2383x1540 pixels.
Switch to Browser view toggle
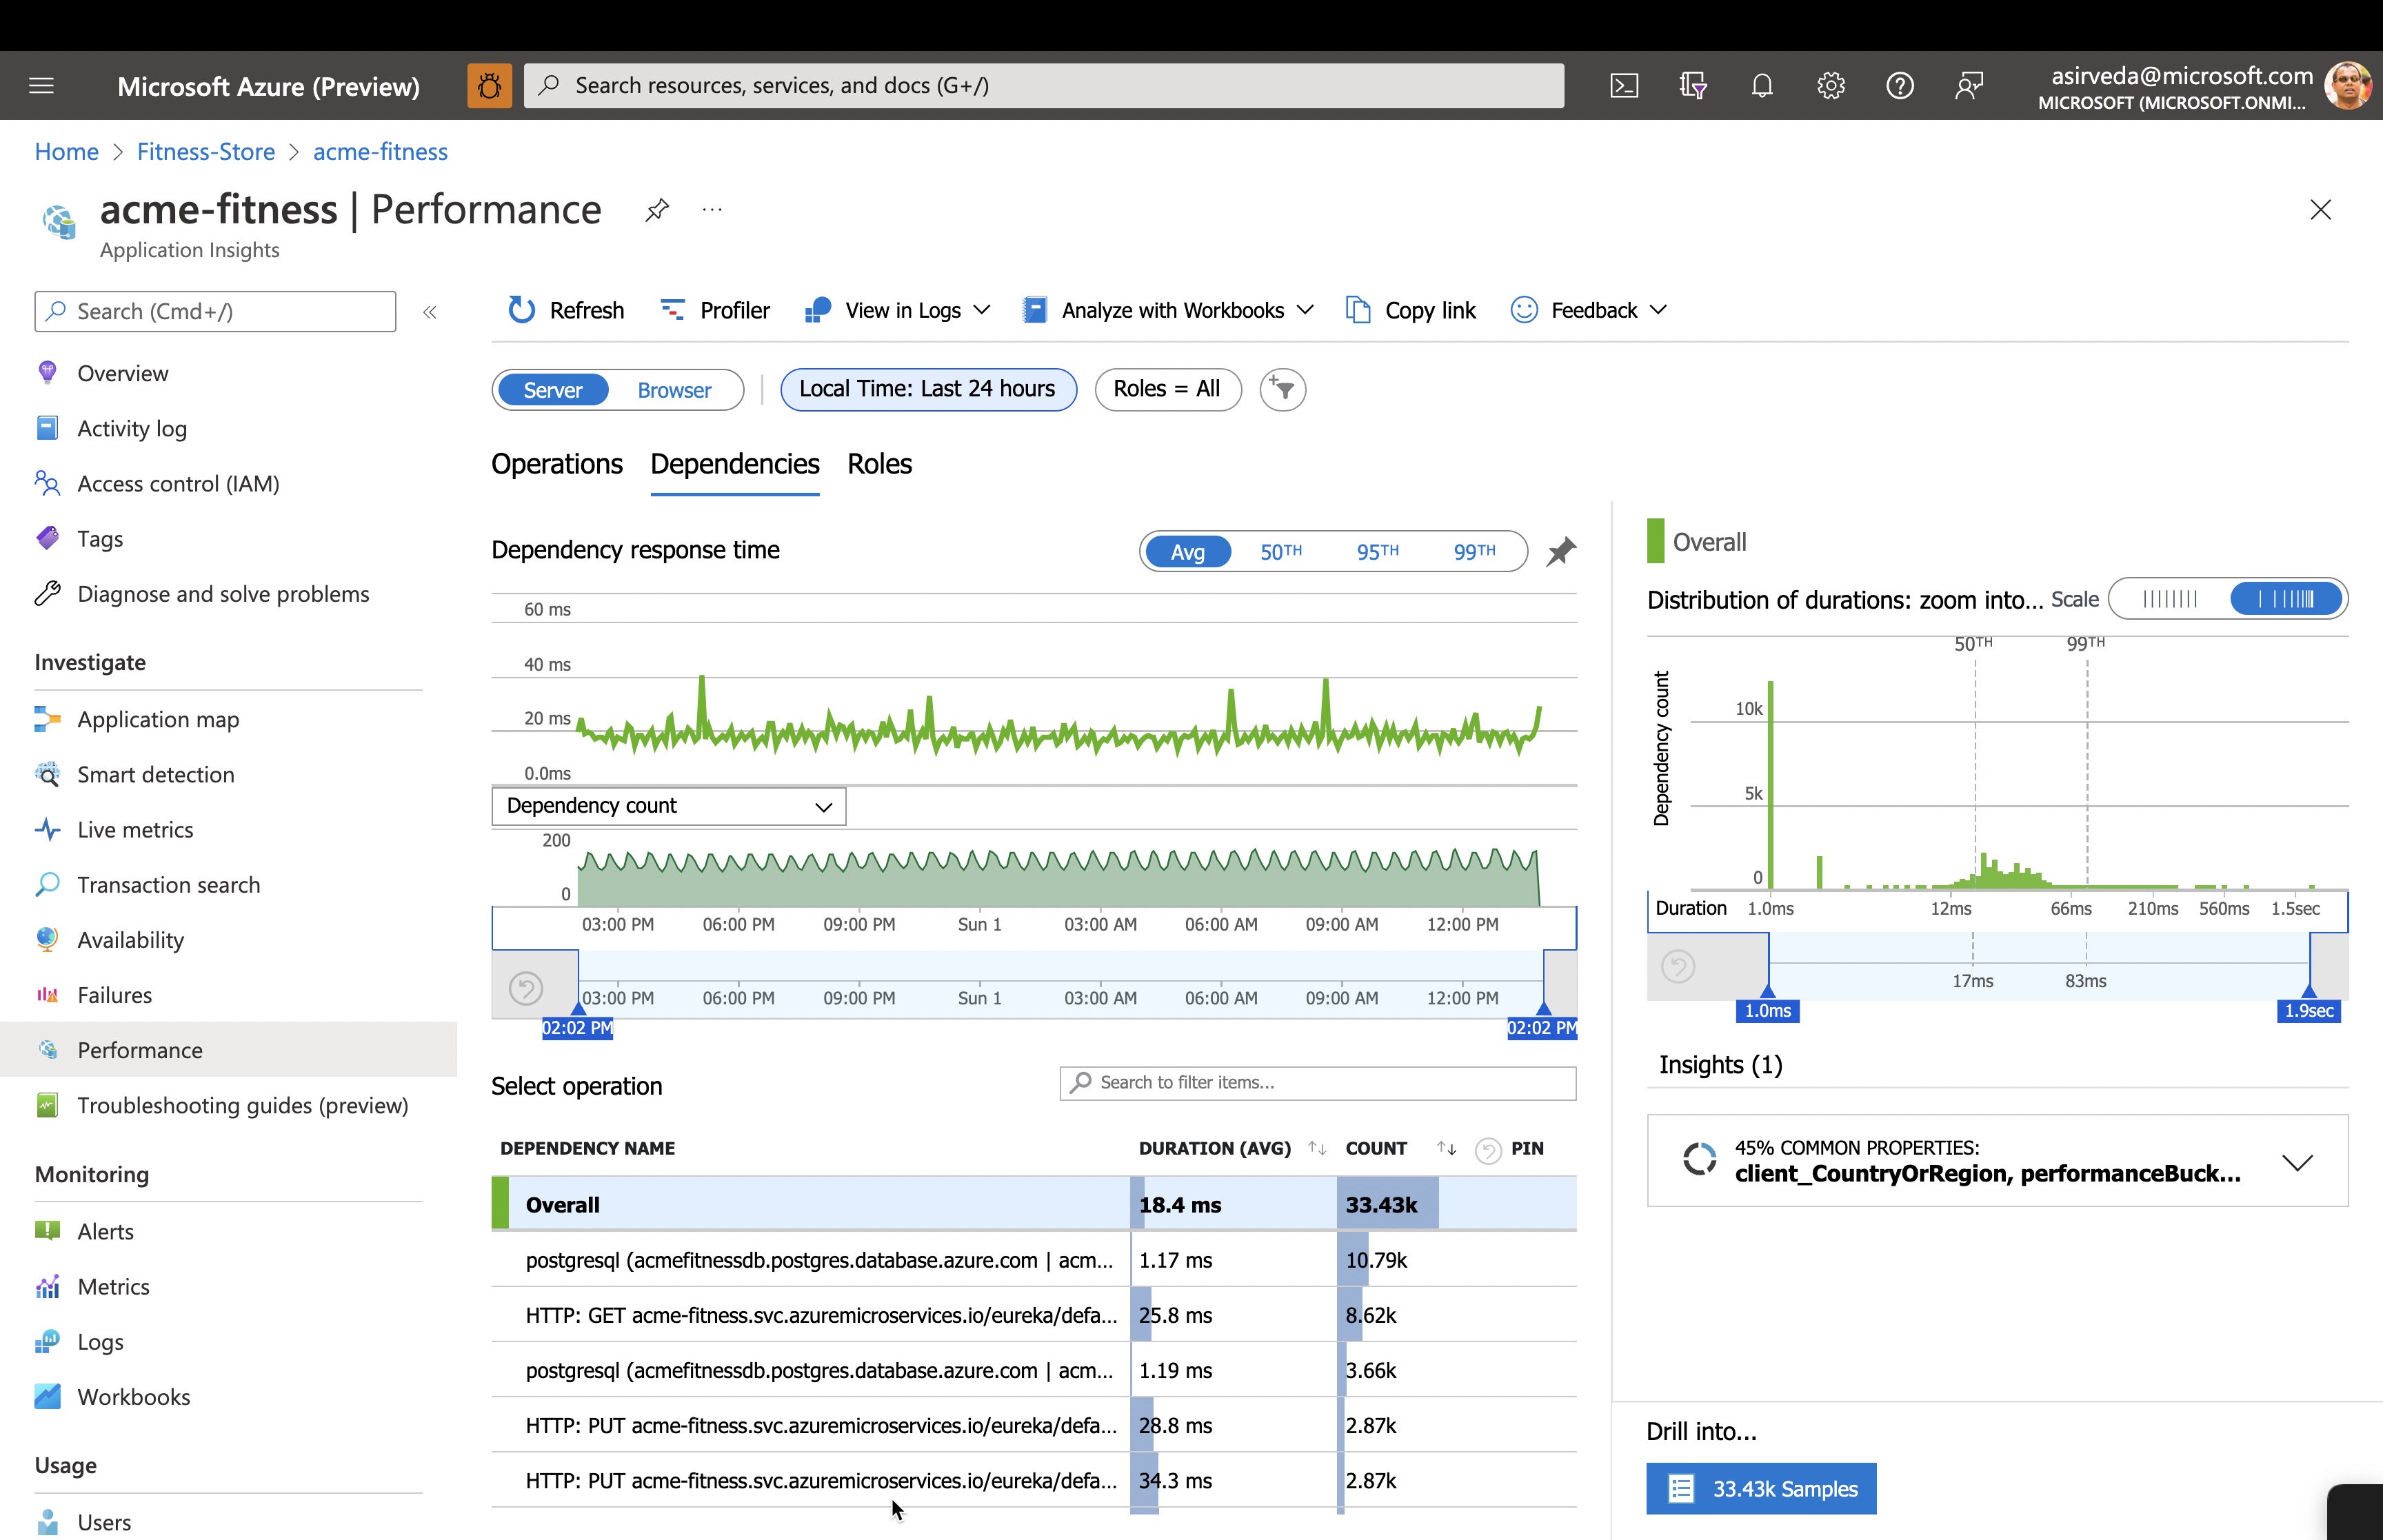674,390
